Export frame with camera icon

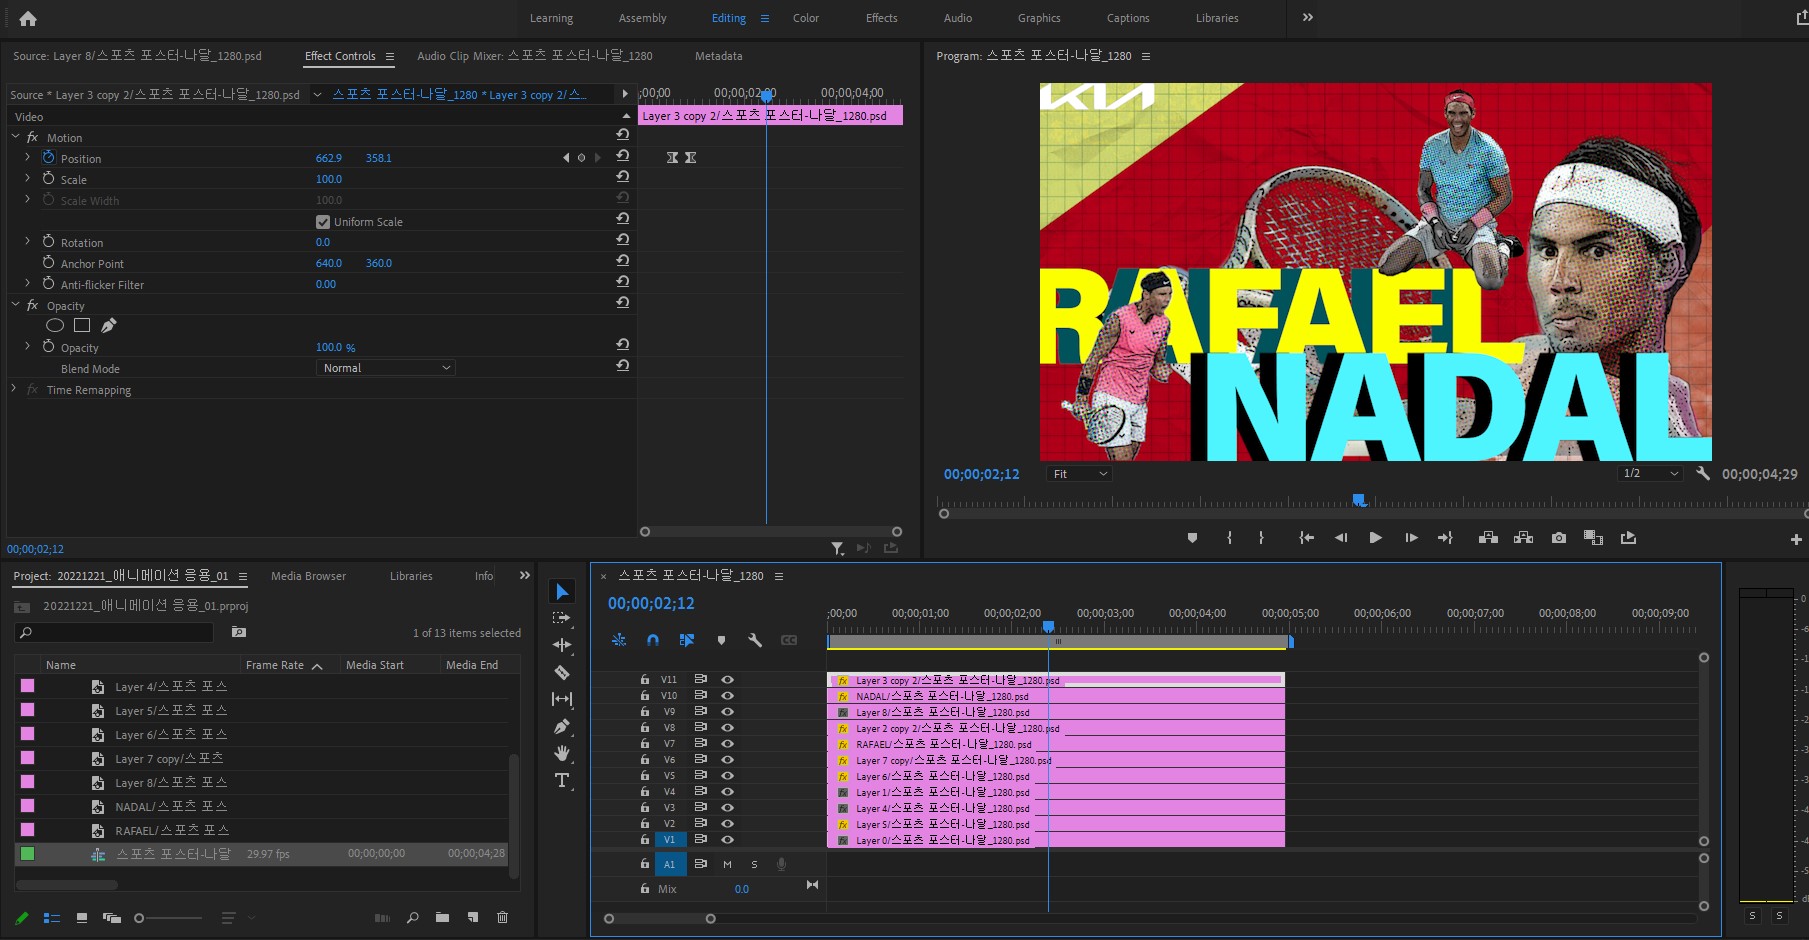[x=1559, y=538]
